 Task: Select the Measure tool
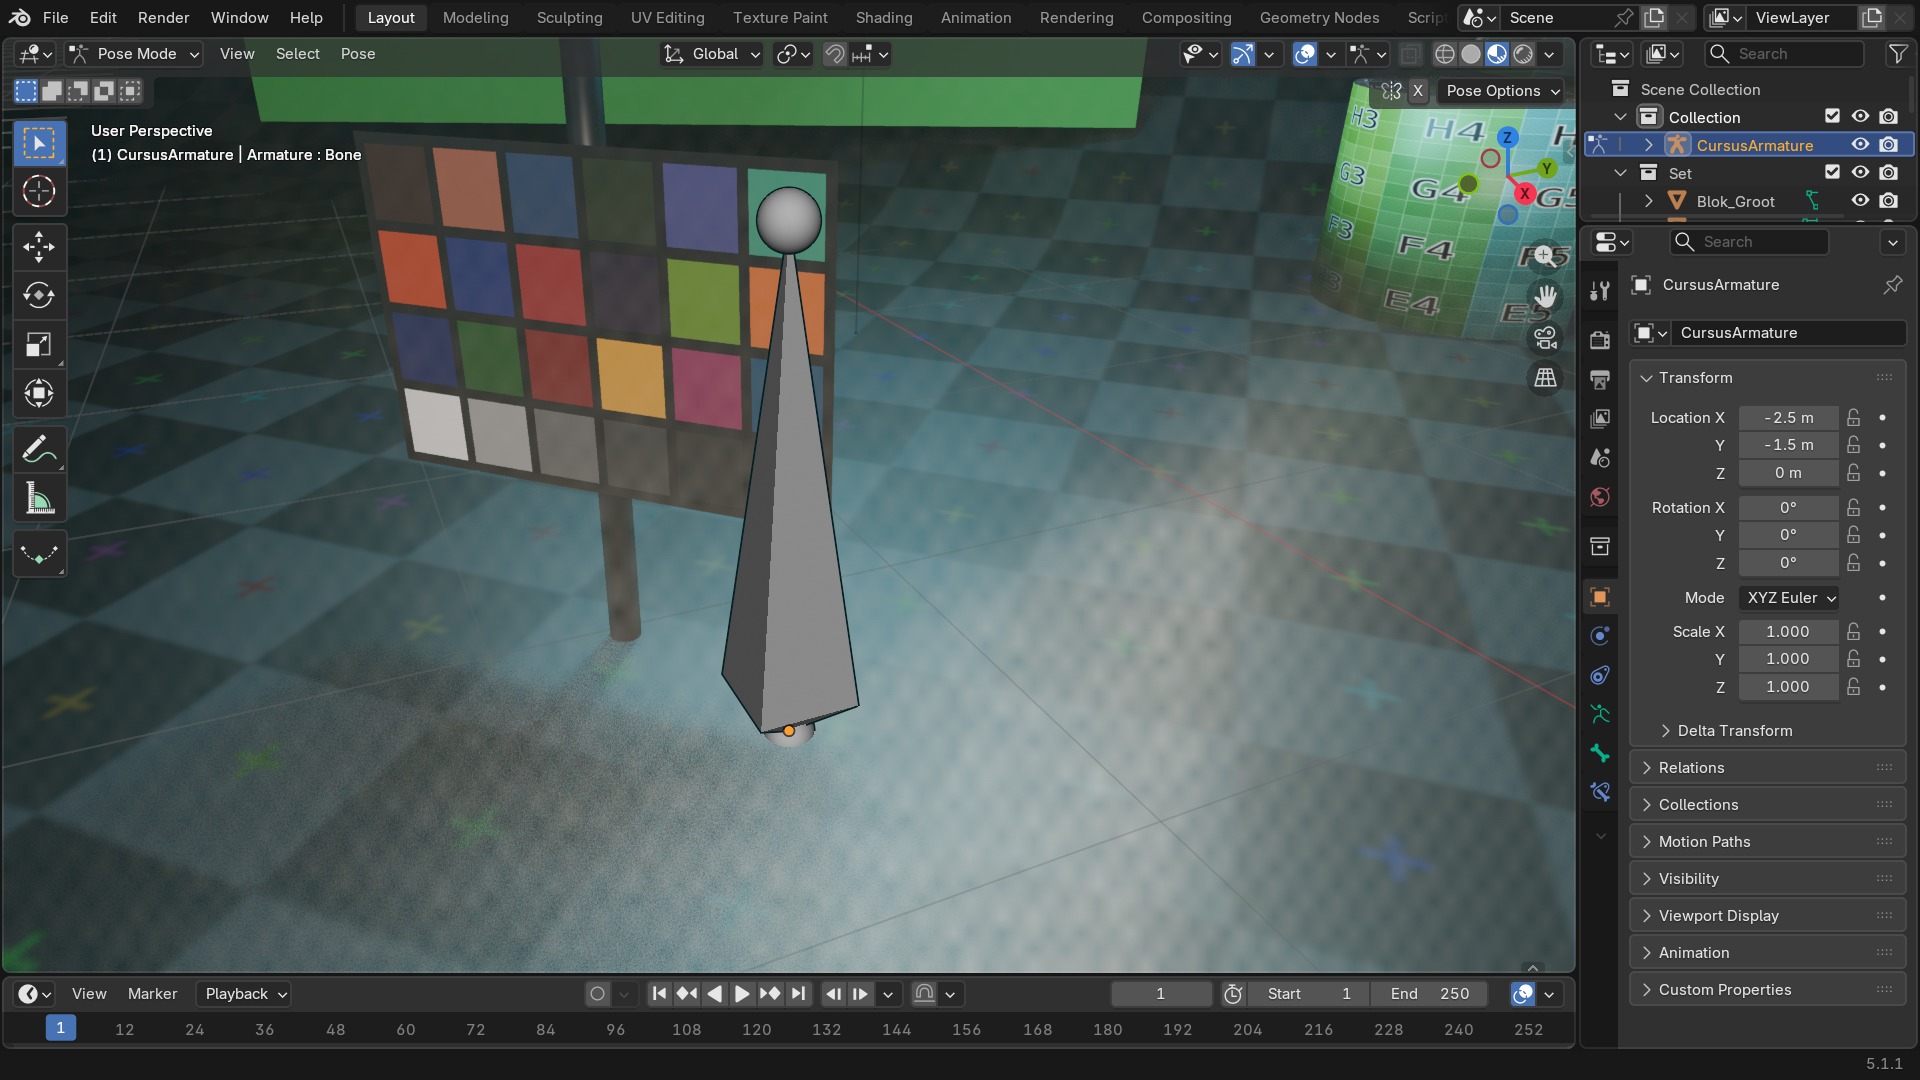coord(39,498)
